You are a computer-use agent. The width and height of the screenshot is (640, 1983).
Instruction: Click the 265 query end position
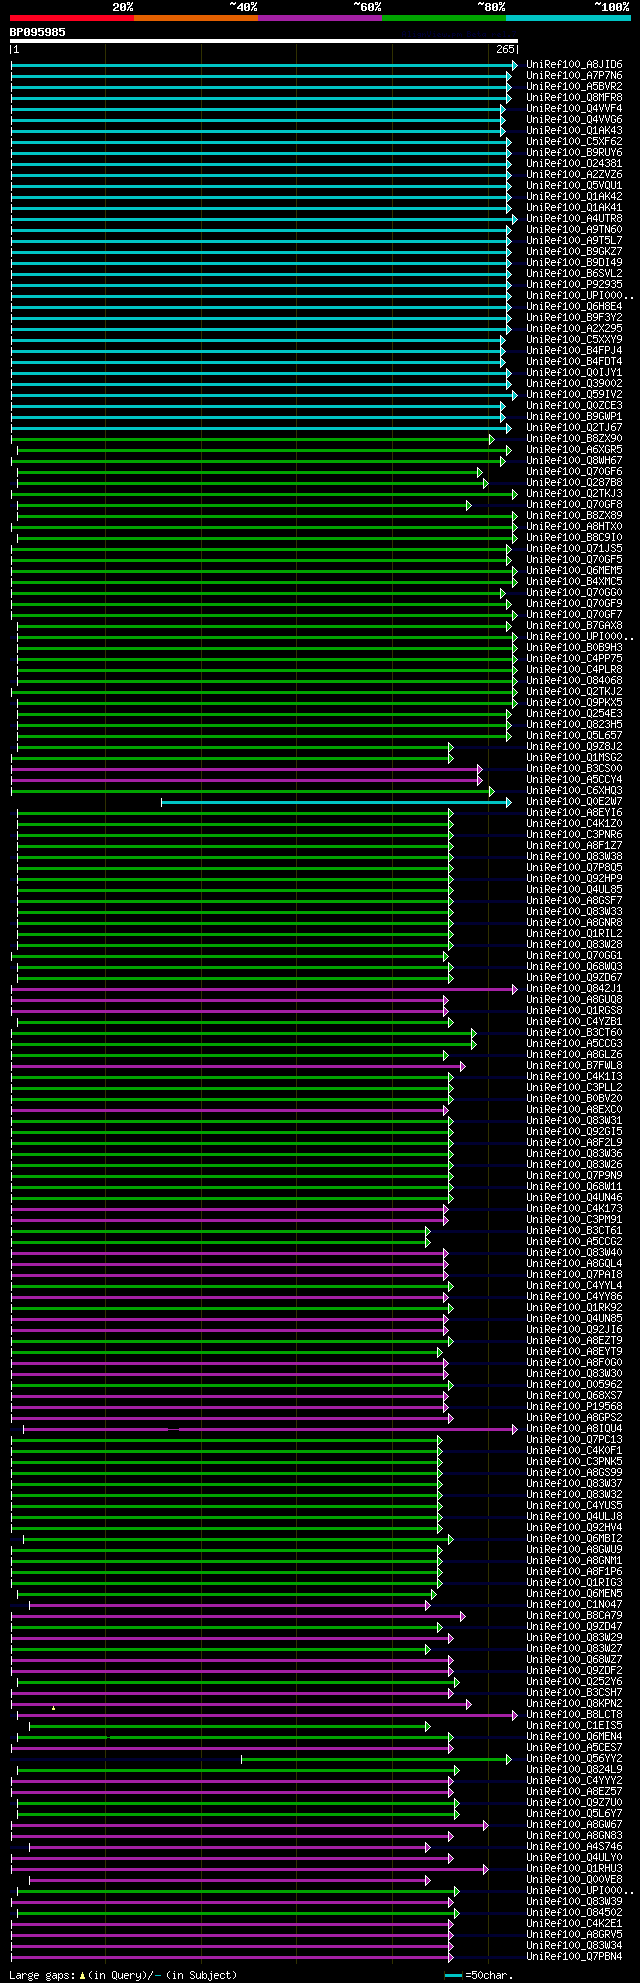point(504,49)
